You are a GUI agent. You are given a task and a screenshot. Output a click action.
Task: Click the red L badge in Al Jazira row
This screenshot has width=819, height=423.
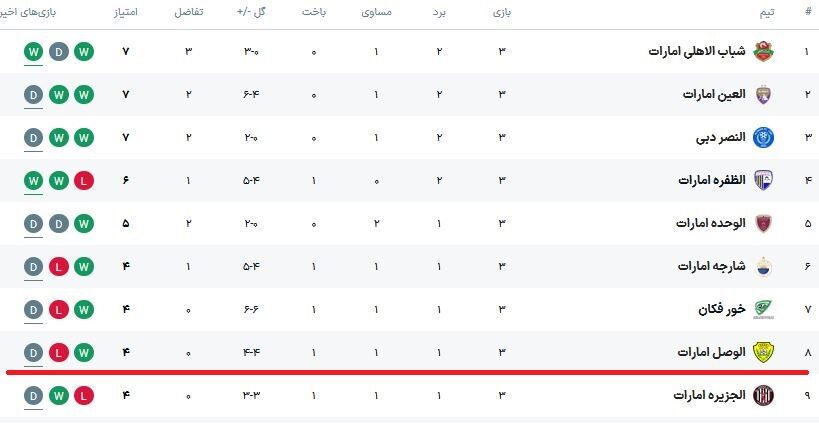(x=83, y=395)
